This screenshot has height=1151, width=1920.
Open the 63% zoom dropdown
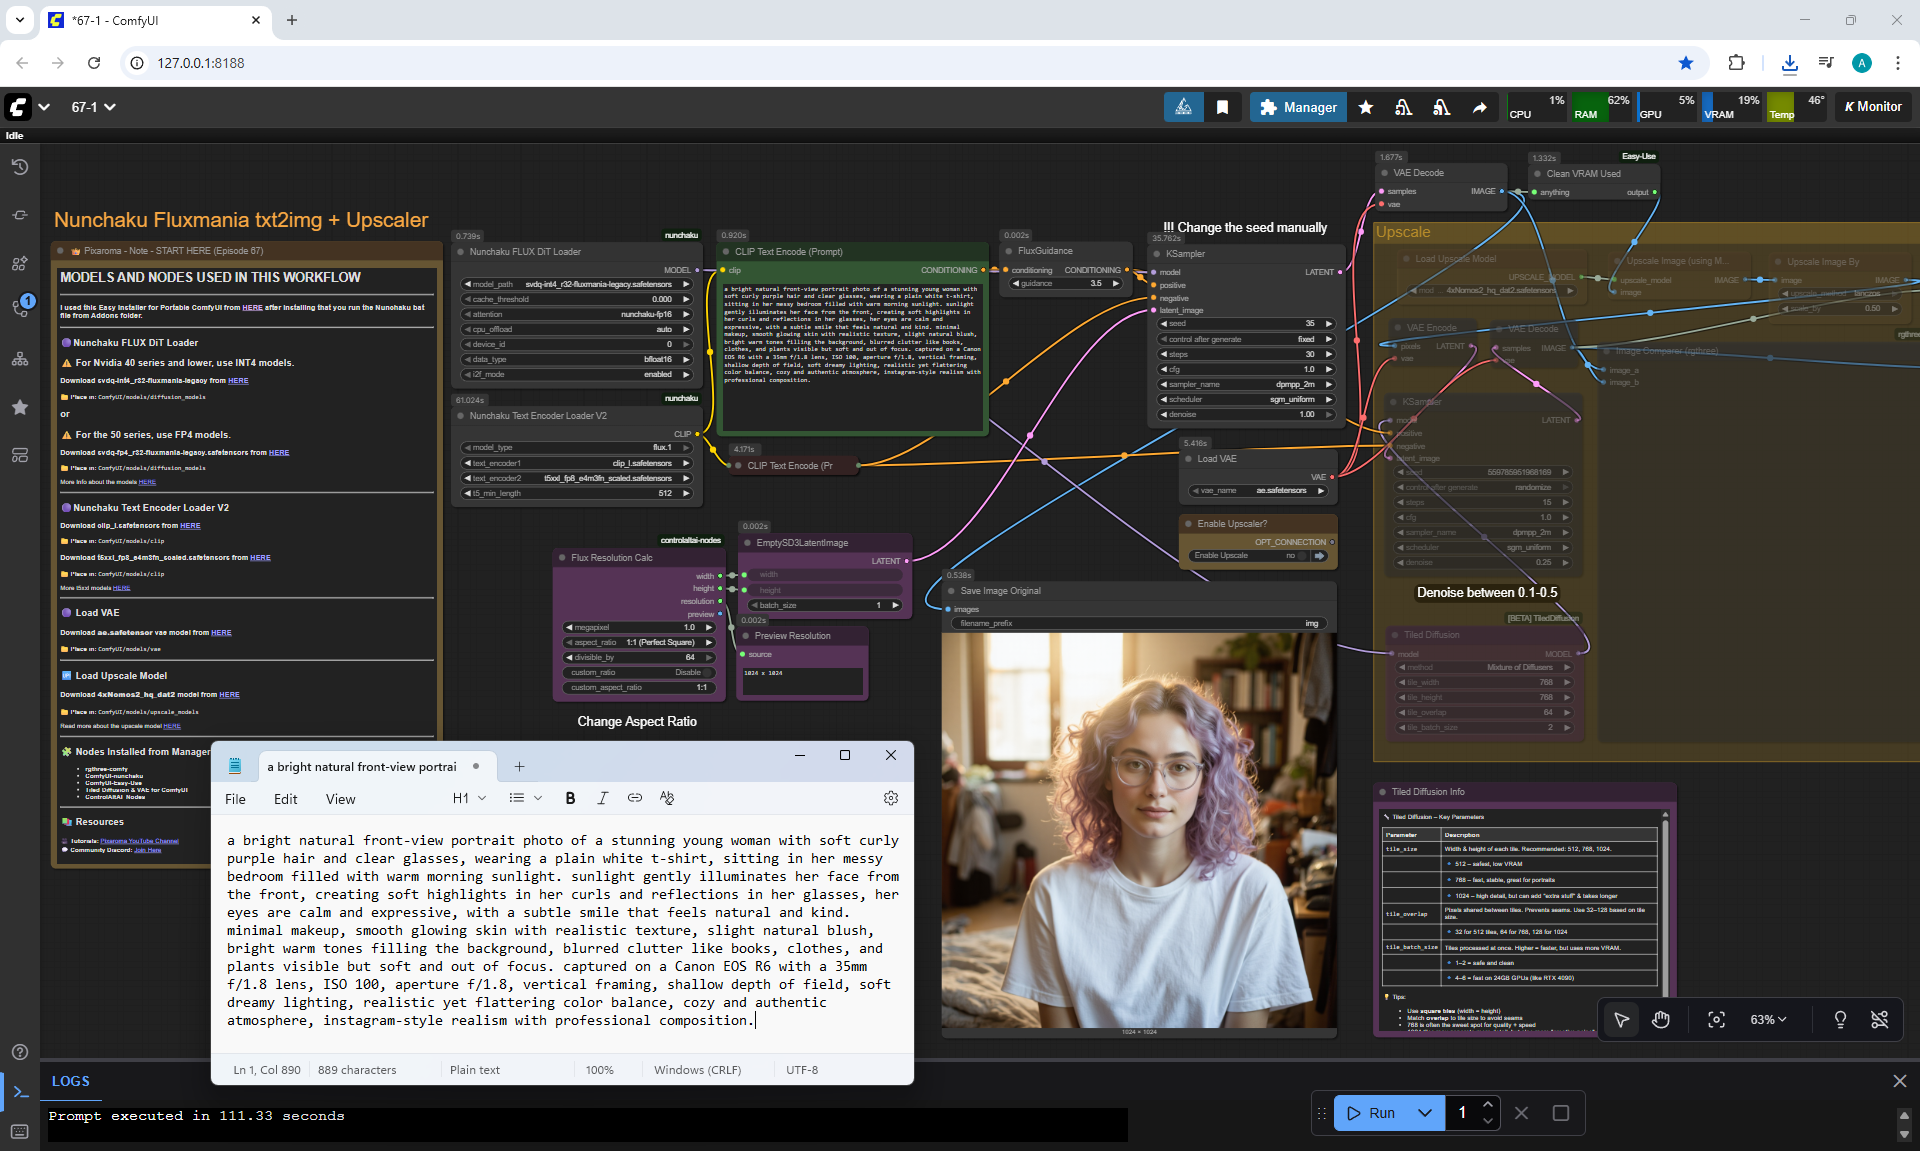[x=1767, y=1019]
